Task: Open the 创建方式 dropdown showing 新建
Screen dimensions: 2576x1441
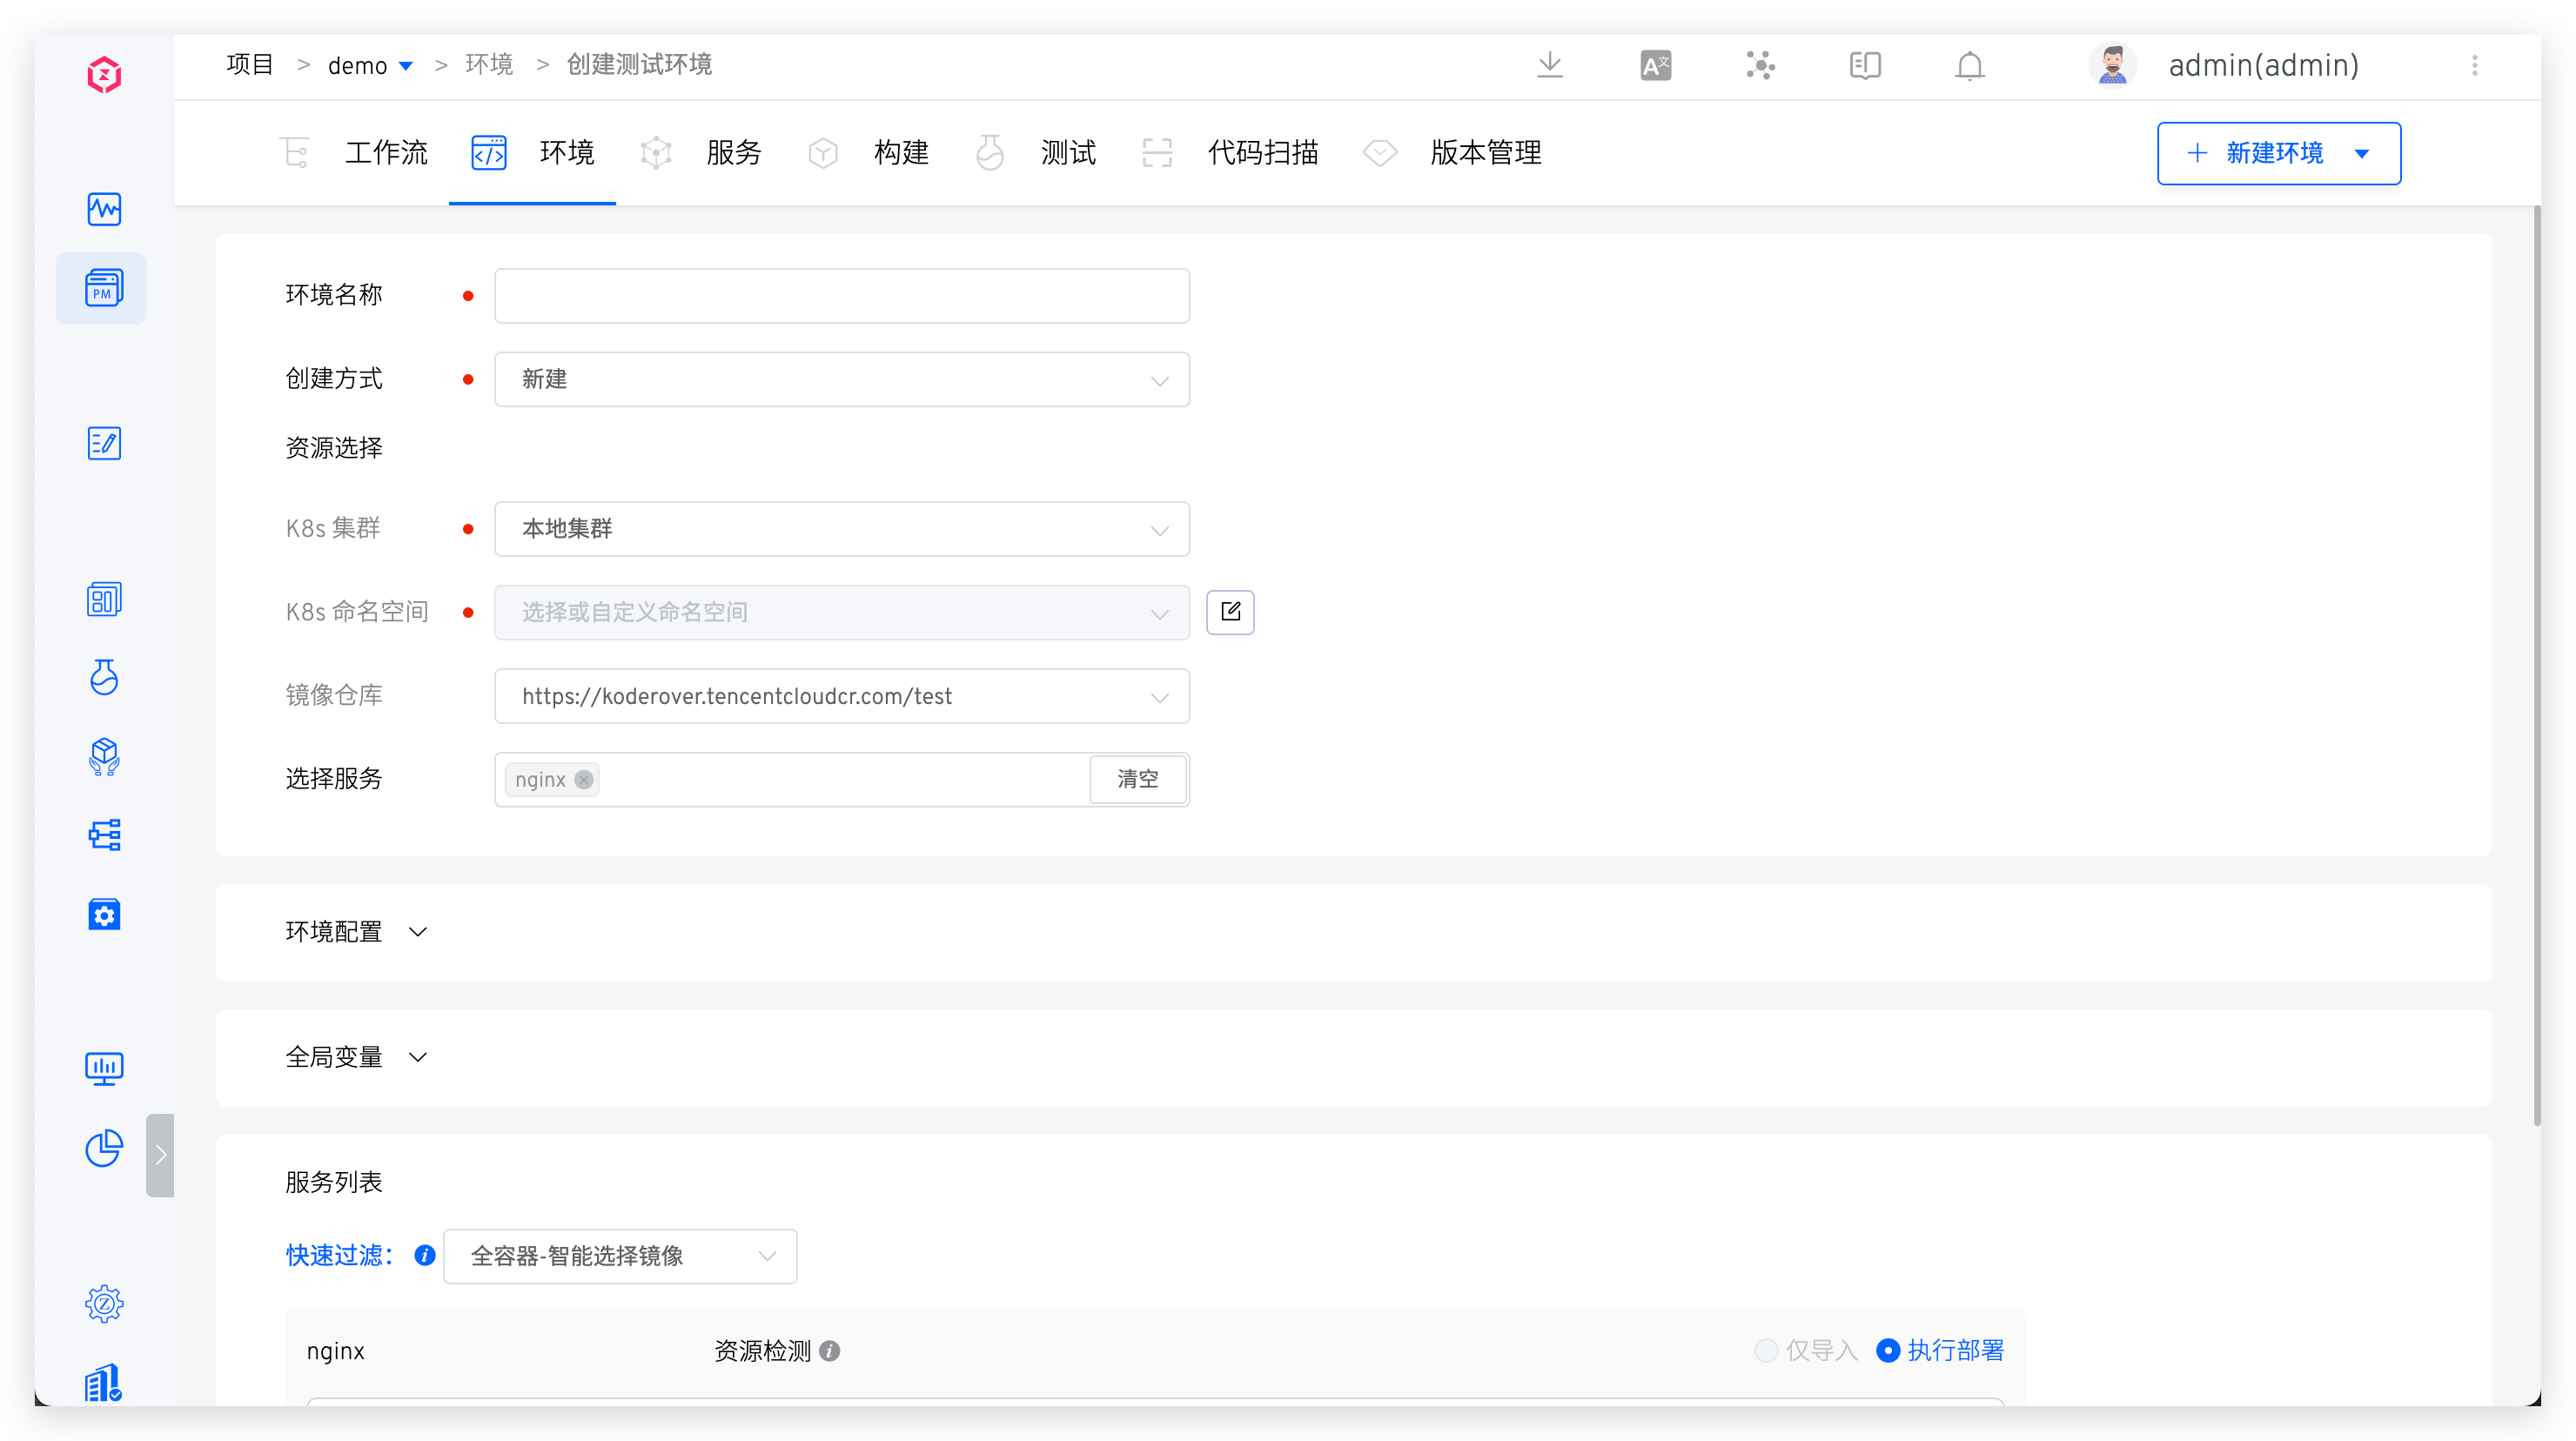Action: pos(841,379)
